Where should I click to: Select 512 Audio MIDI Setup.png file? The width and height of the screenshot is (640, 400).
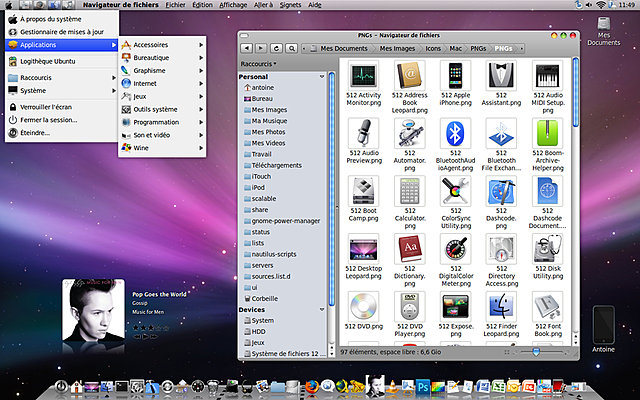(547, 76)
